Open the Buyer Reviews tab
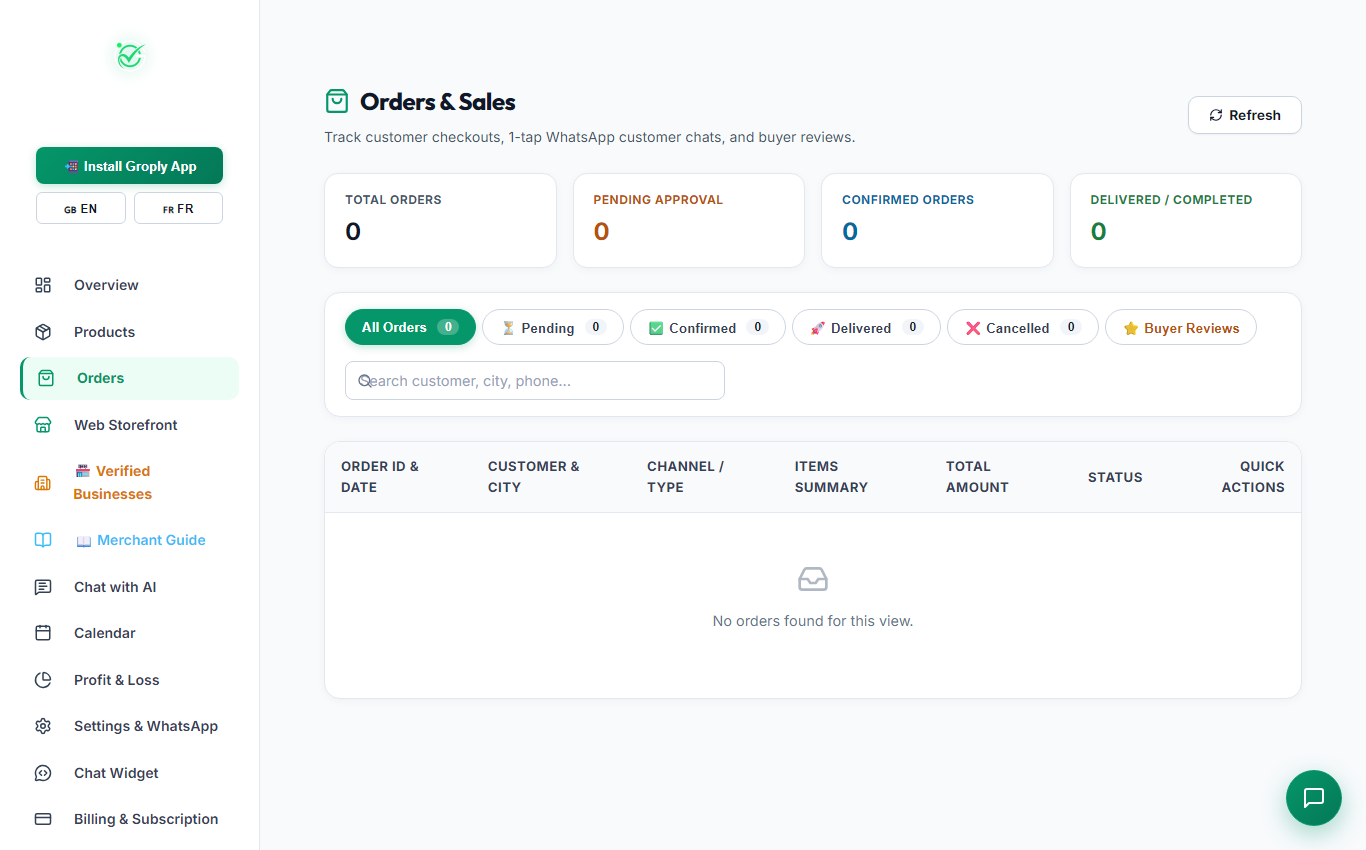This screenshot has width=1366, height=850. [1181, 327]
